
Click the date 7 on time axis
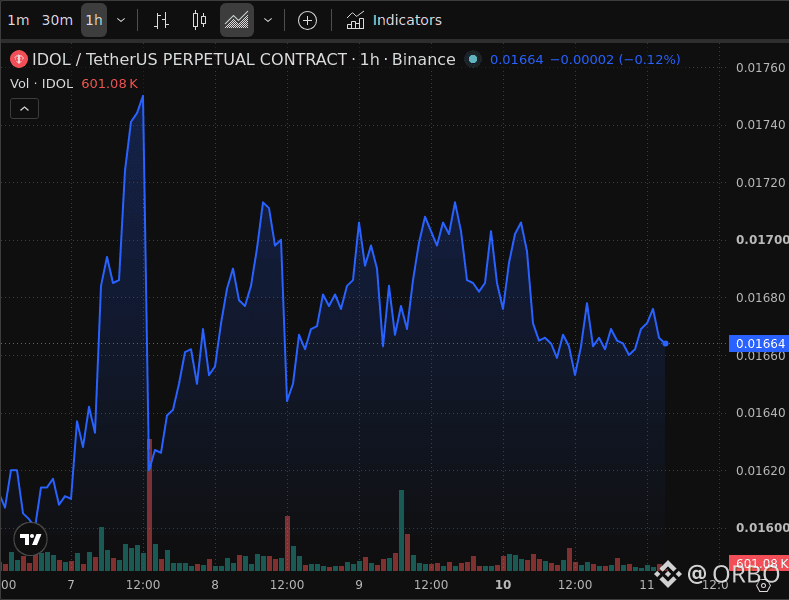coord(71,584)
